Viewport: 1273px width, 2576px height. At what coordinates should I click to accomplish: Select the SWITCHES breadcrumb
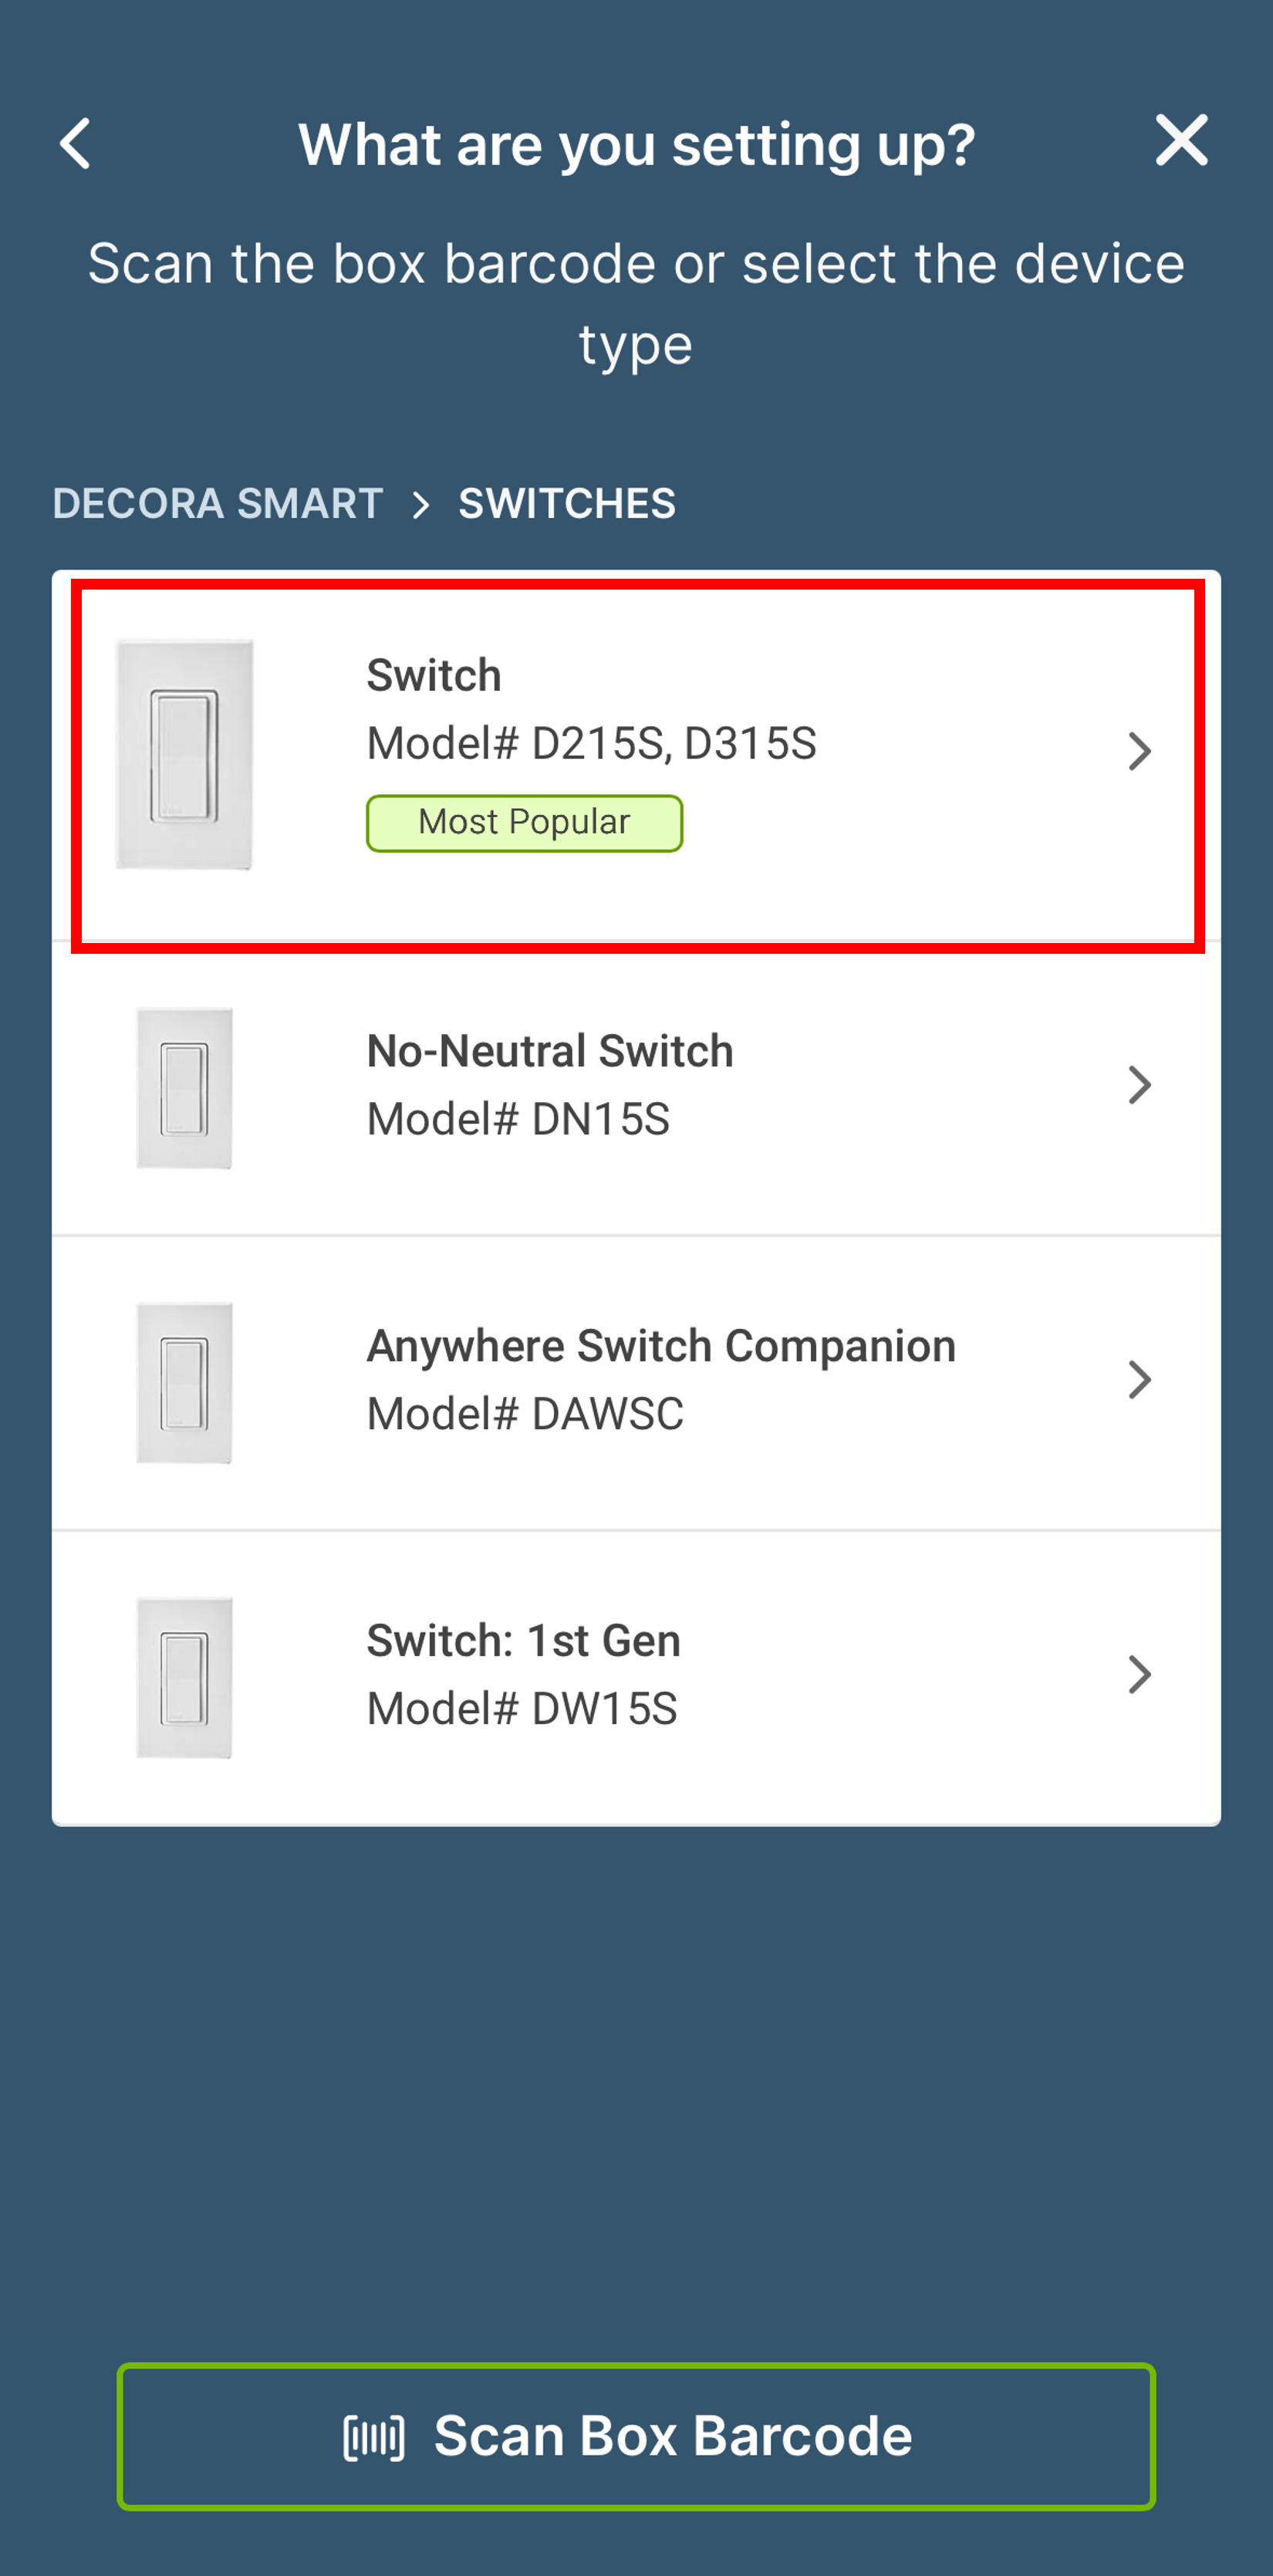pyautogui.click(x=567, y=503)
